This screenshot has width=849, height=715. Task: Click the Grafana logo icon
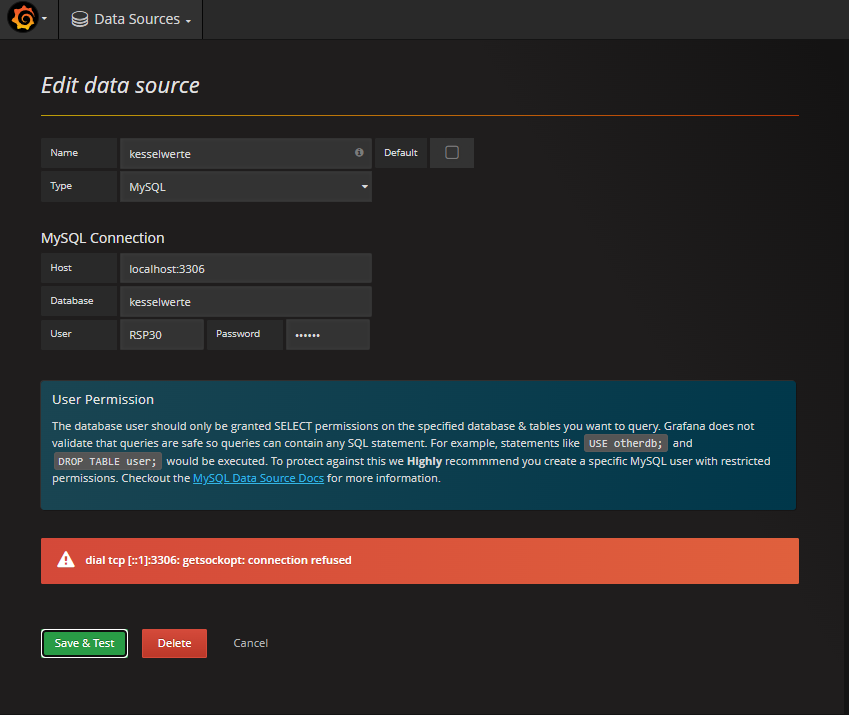click(x=23, y=19)
